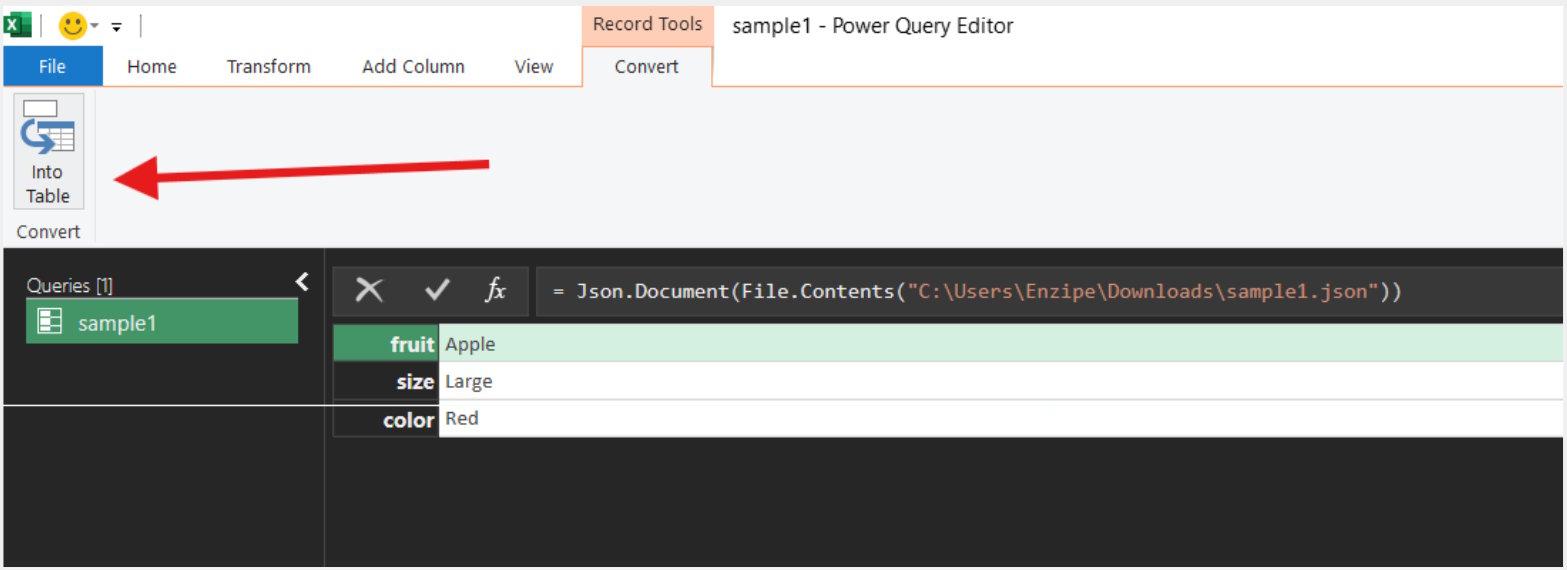Select the color field name cell
1567x570 pixels.
click(386, 419)
